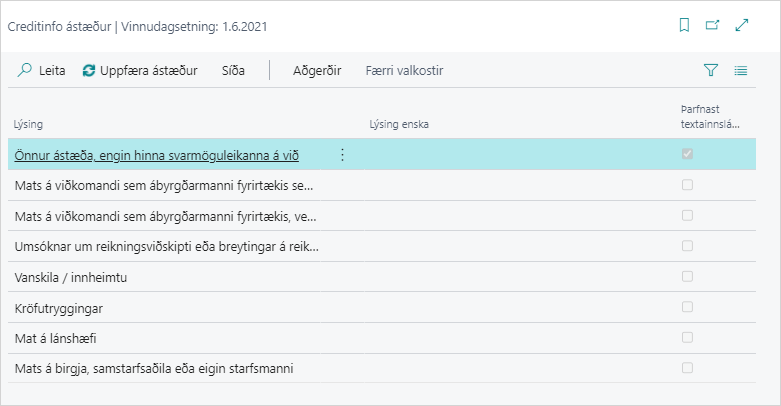This screenshot has height=406, width=781.
Task: Expand the page with the diagonal arrows icon
Action: (x=742, y=26)
